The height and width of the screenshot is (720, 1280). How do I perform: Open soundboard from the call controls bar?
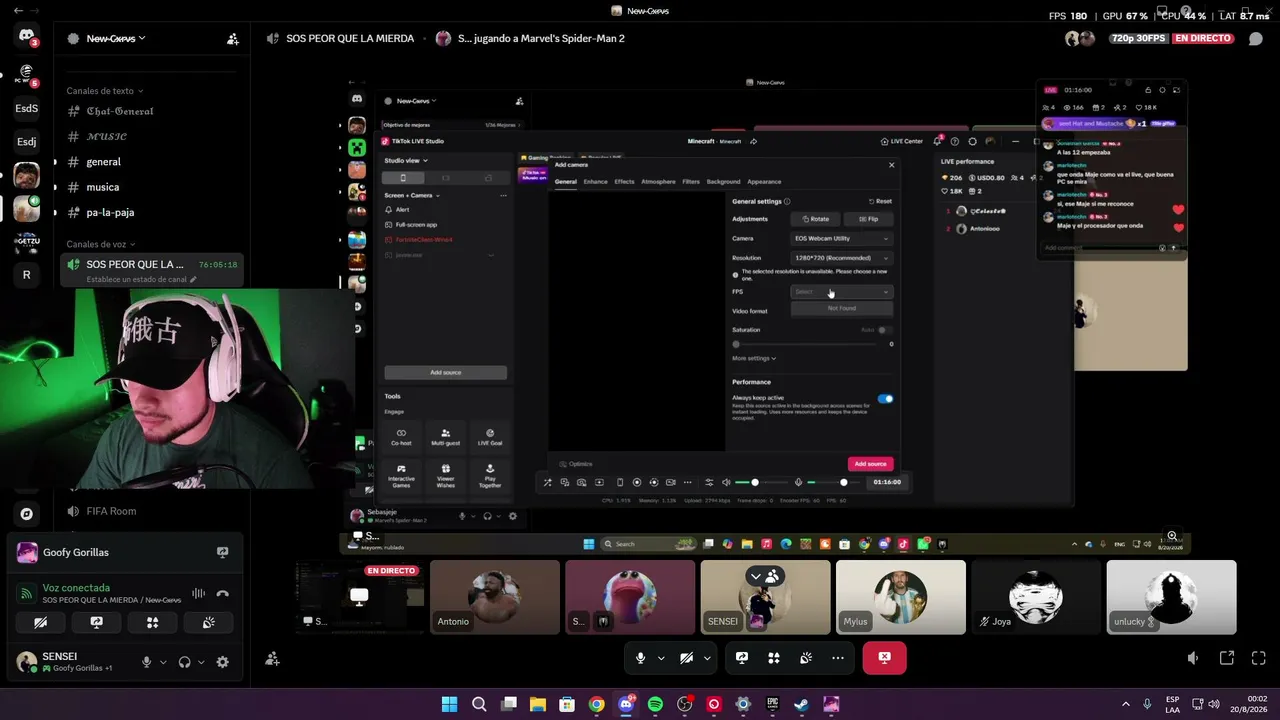pos(806,658)
